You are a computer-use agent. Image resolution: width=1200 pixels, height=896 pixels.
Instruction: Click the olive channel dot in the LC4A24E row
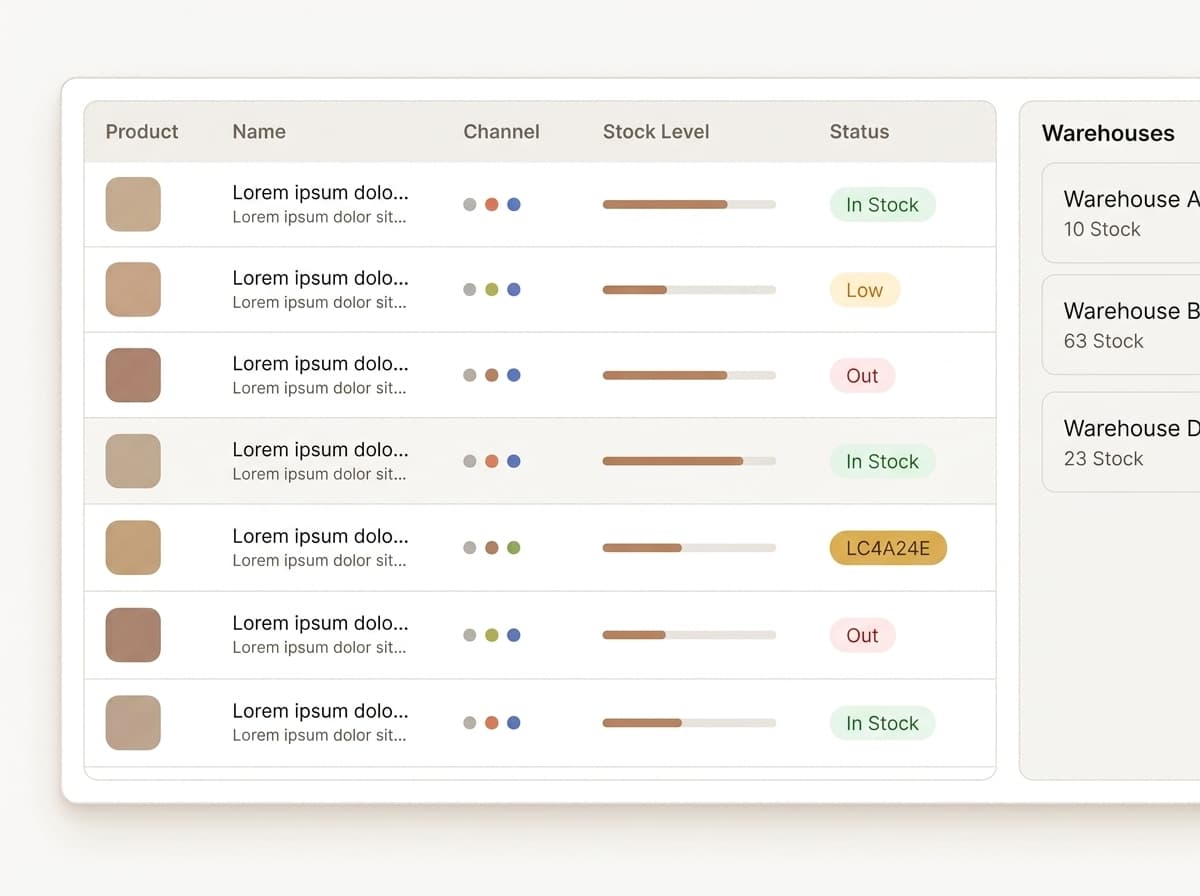[x=513, y=547]
